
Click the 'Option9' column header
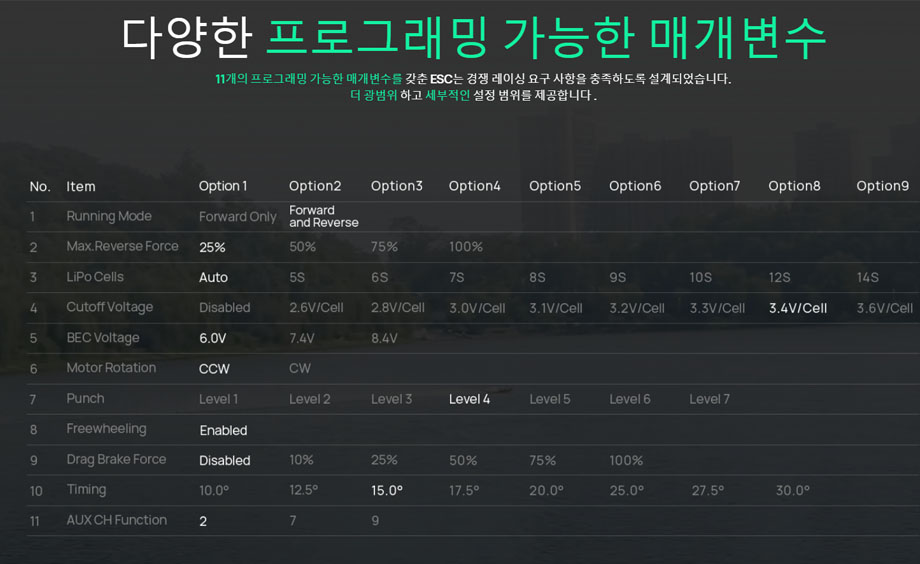882,186
